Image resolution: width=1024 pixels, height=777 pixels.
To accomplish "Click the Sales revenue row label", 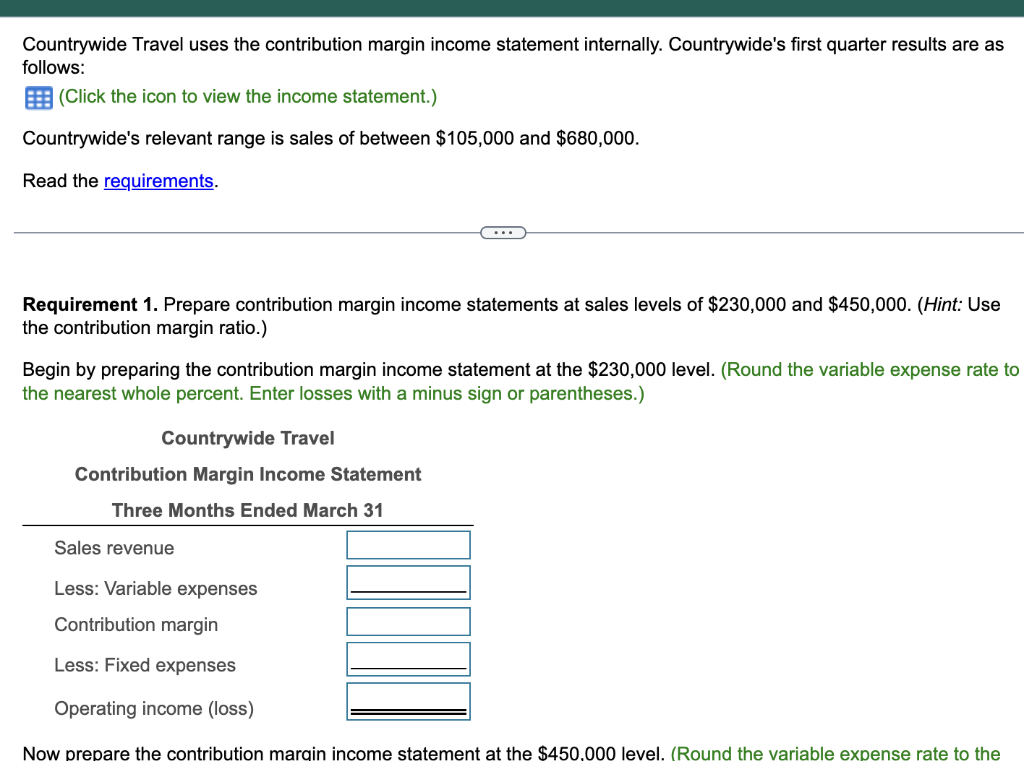I will point(114,548).
